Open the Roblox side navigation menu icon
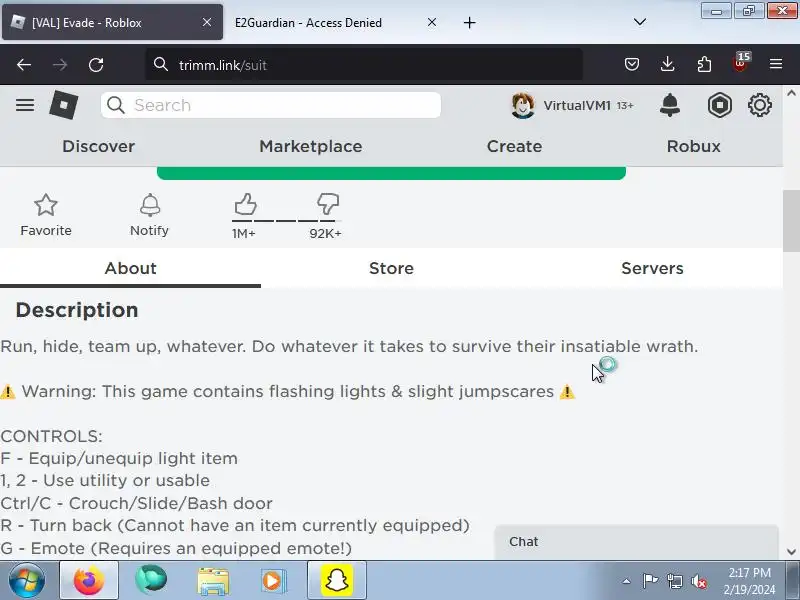 24,105
